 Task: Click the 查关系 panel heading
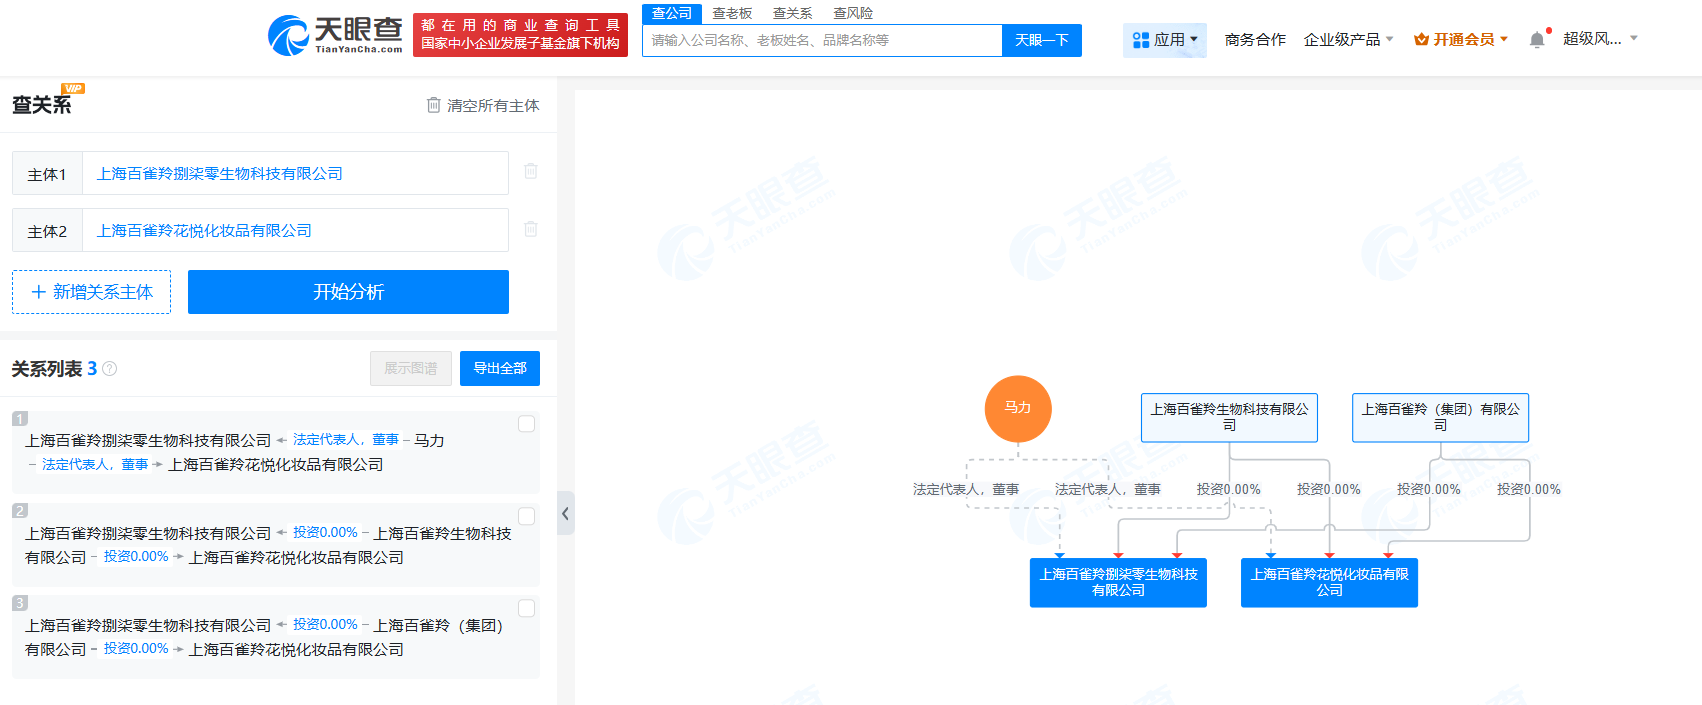coord(41,105)
